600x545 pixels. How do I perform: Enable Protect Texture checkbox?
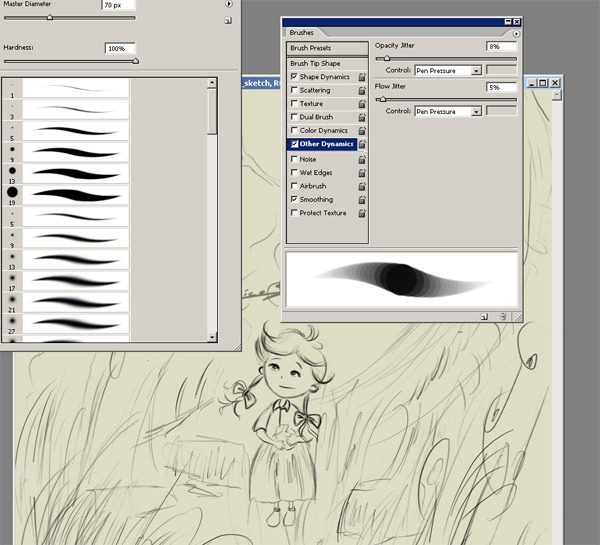point(294,212)
